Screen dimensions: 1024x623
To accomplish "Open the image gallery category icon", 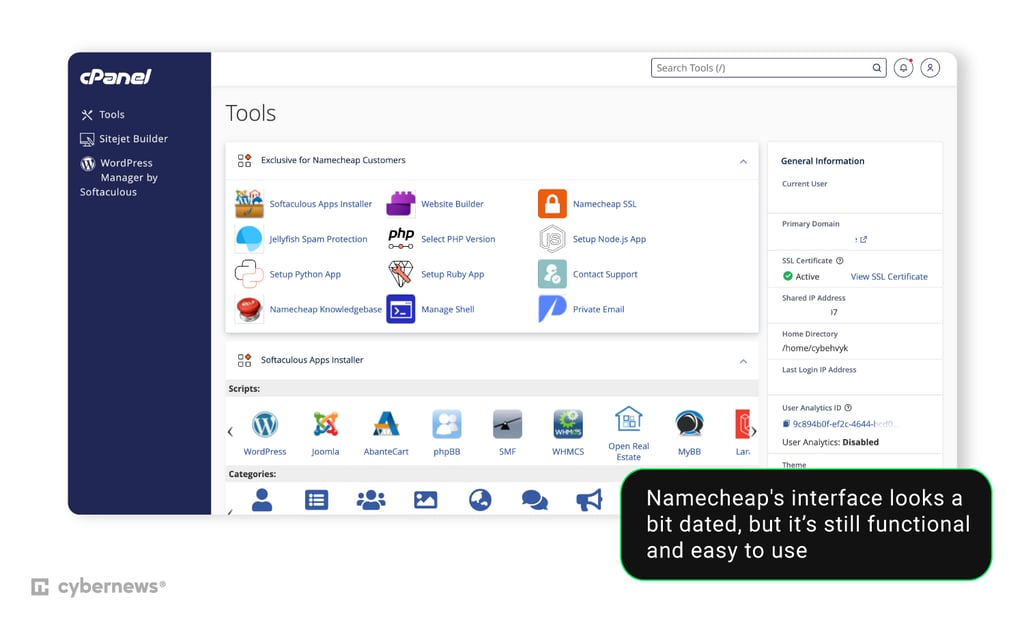I will (425, 500).
